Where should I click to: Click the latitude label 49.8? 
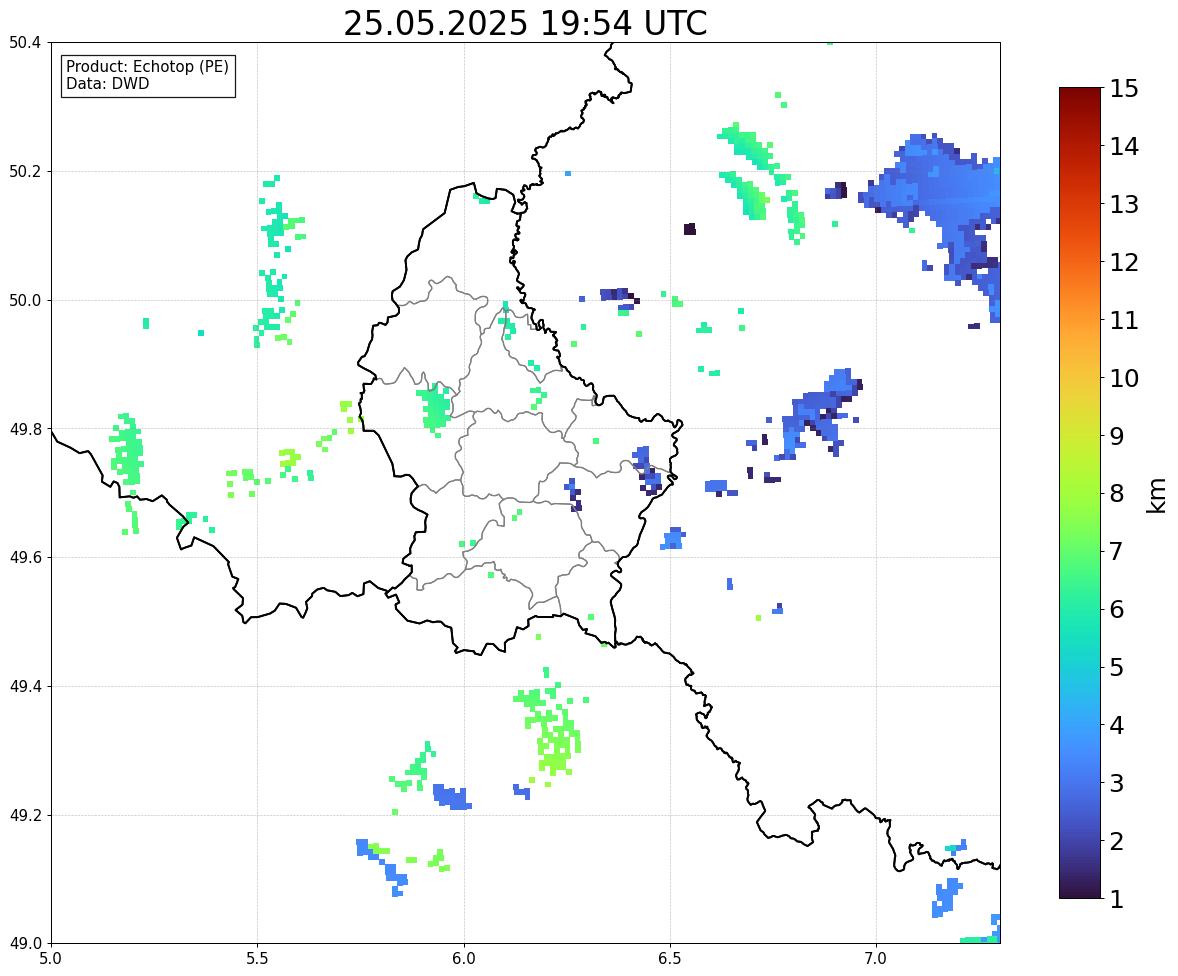point(25,429)
